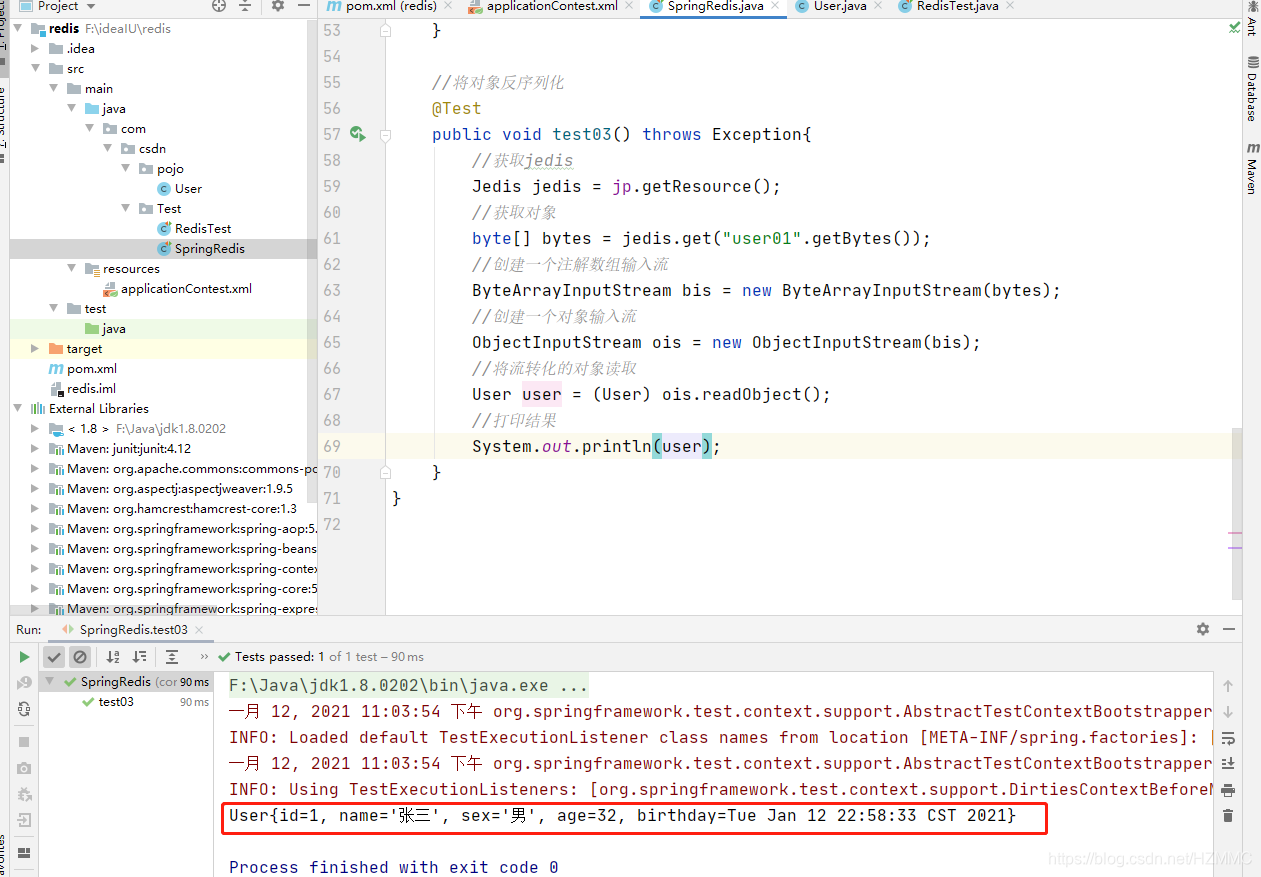Rerun the SpringRedis.test03 test
Image resolution: width=1261 pixels, height=877 pixels.
[25, 657]
